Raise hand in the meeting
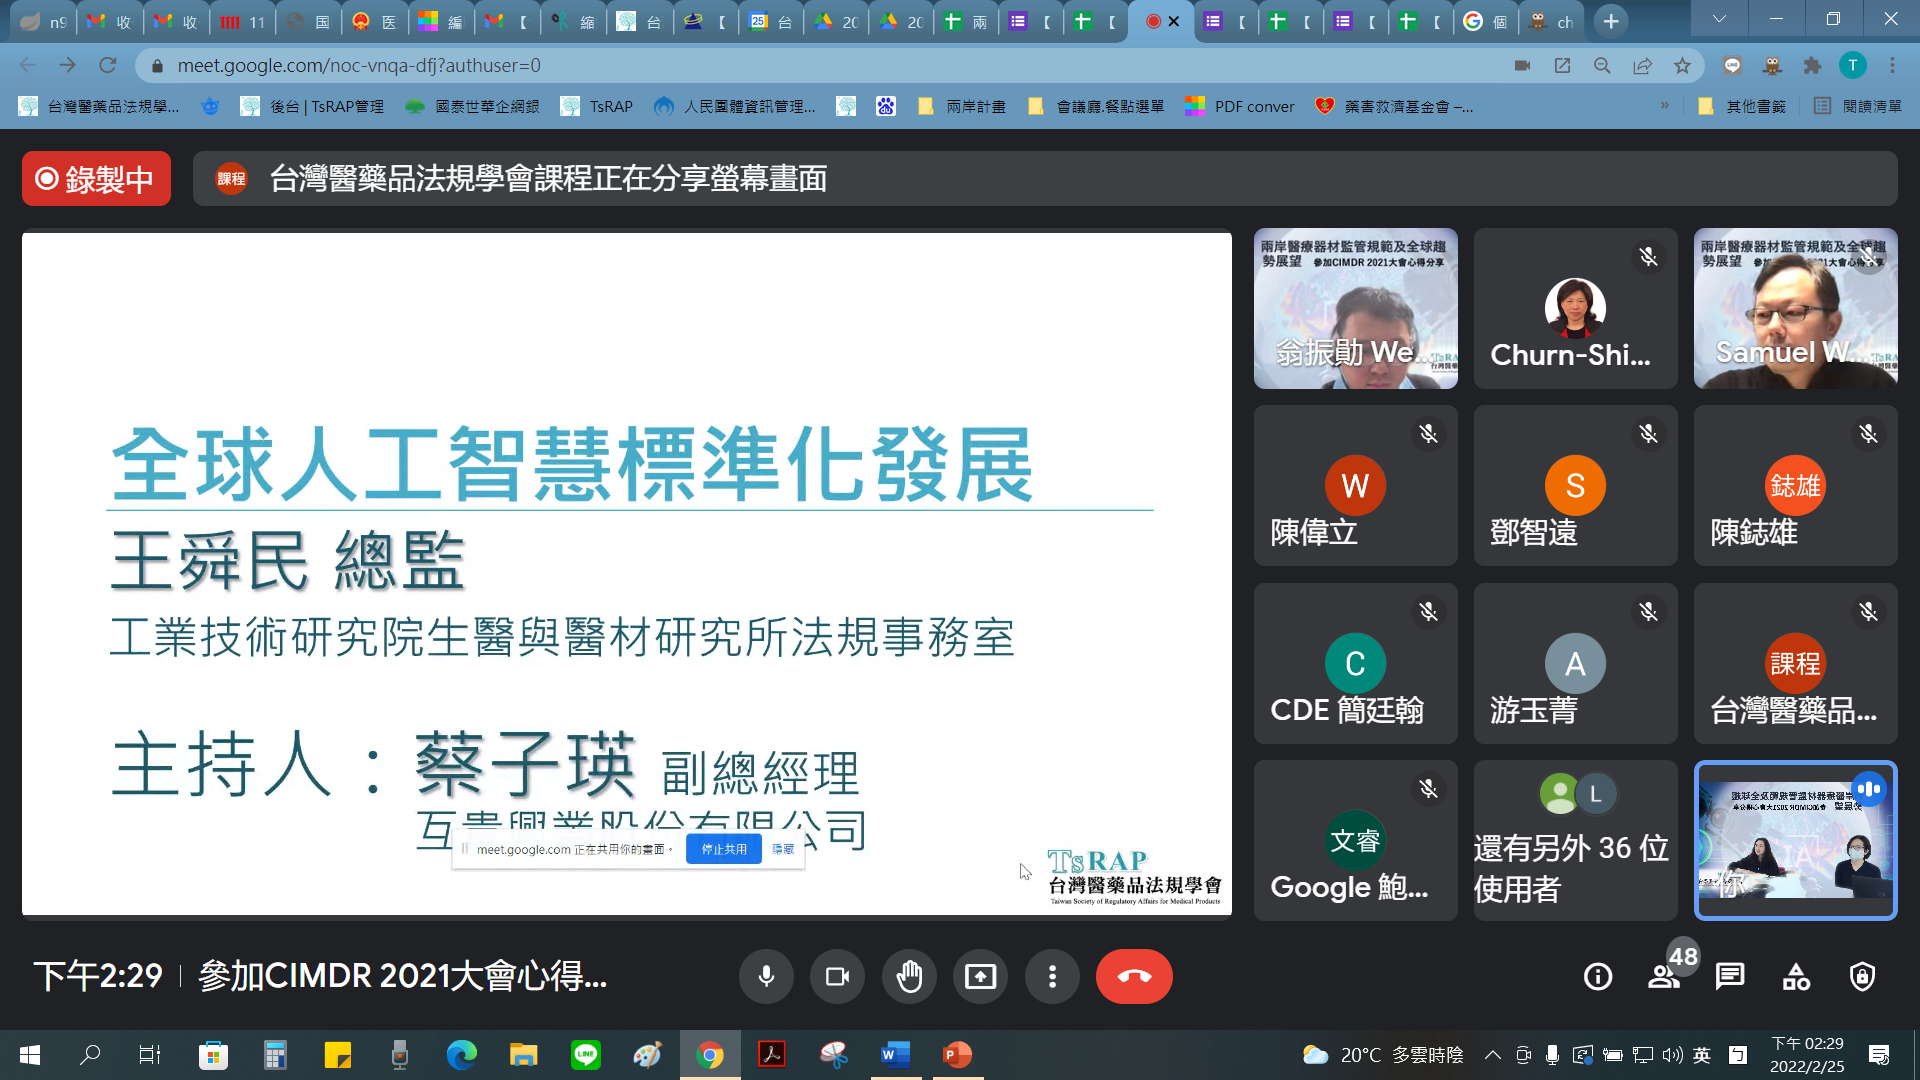The image size is (1920, 1080). click(x=909, y=976)
